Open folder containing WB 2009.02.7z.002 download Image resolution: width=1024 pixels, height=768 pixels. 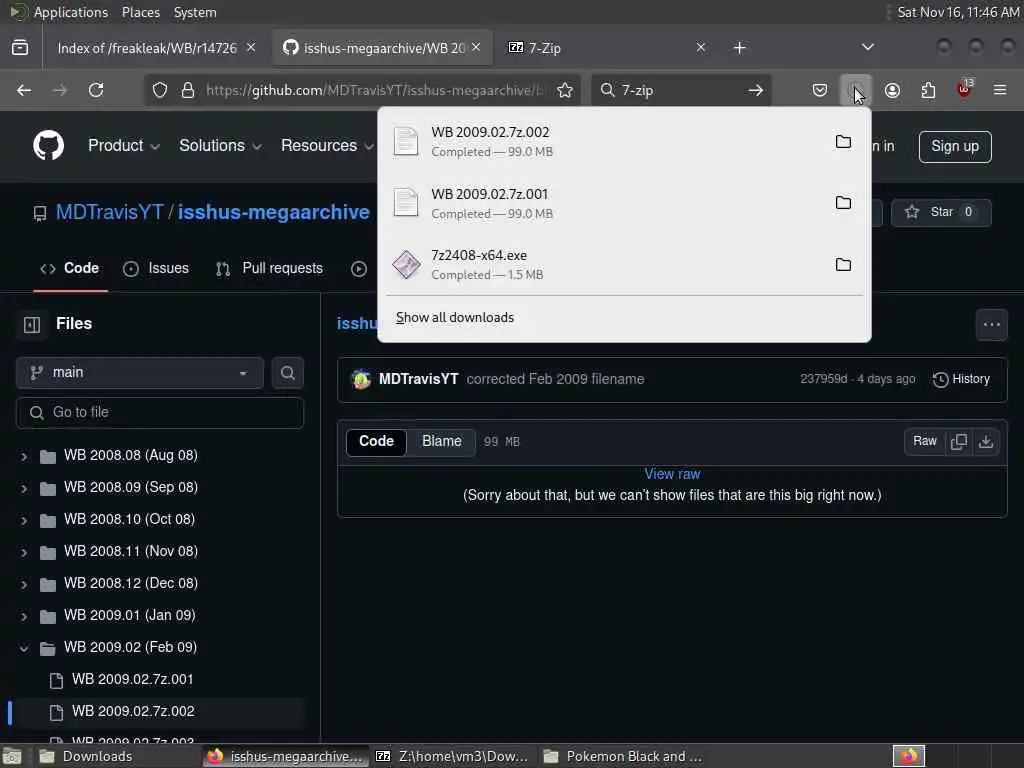843,142
